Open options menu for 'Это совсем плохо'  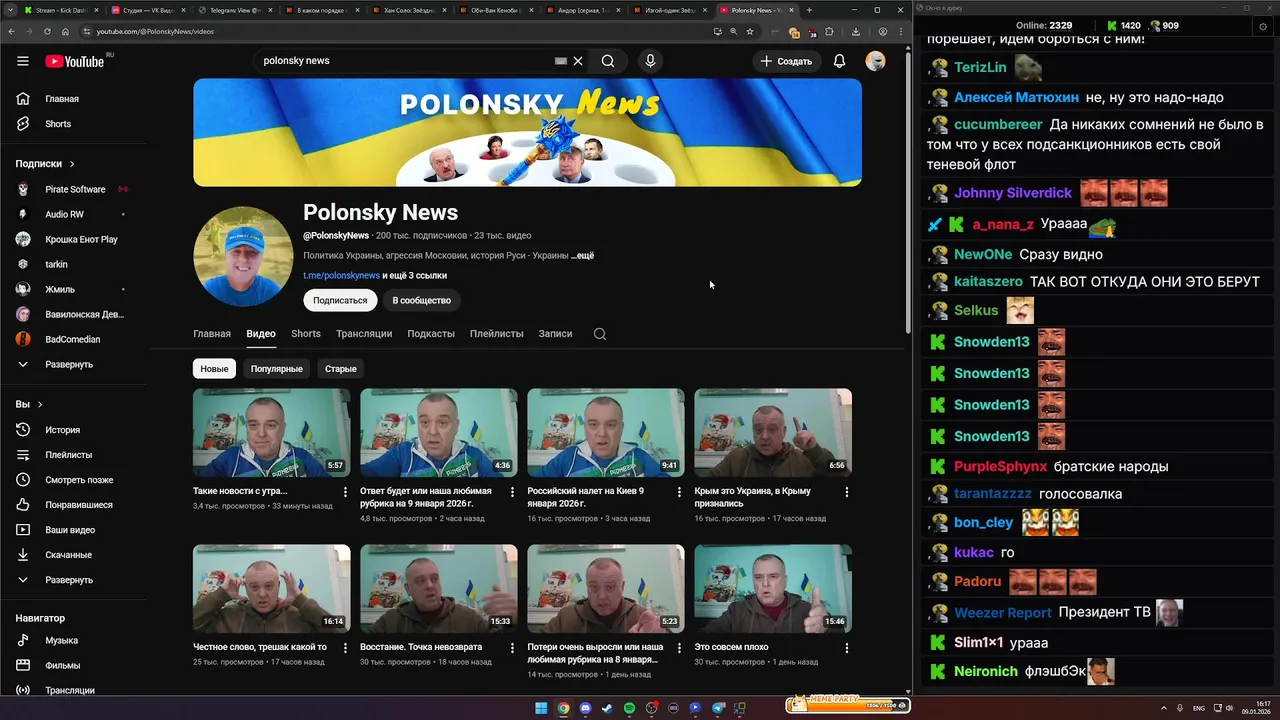847,648
